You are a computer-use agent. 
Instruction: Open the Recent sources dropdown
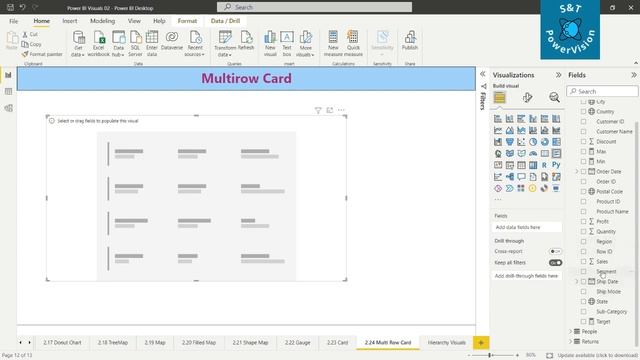pyautogui.click(x=195, y=44)
